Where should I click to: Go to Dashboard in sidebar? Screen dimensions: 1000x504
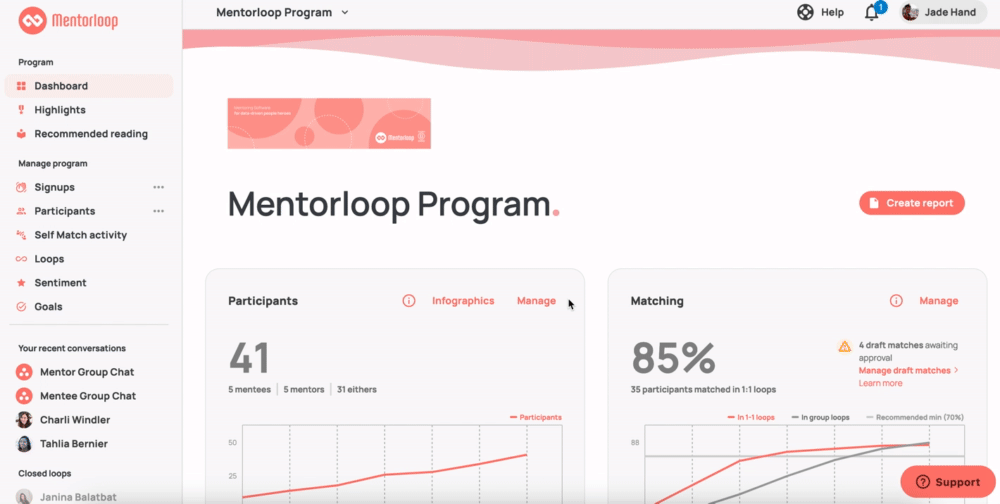pyautogui.click(x=89, y=86)
